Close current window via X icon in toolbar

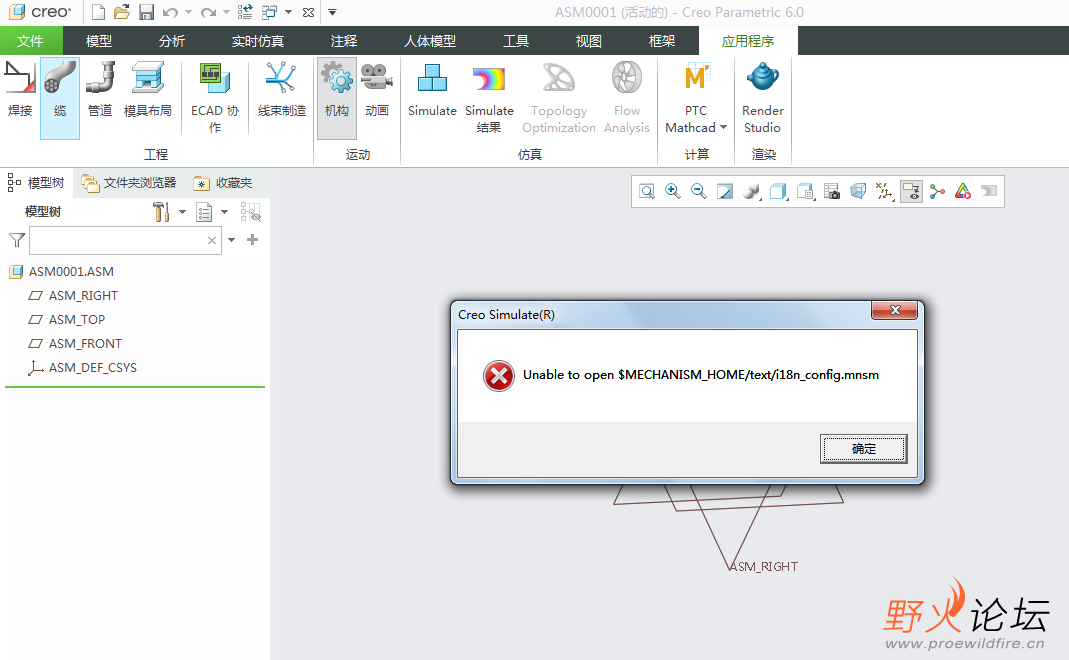308,12
